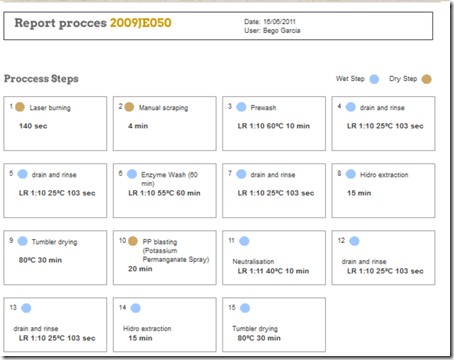The height and width of the screenshot is (360, 454).
Task: Click the blue dot in step 7 card
Action: tap(241, 174)
